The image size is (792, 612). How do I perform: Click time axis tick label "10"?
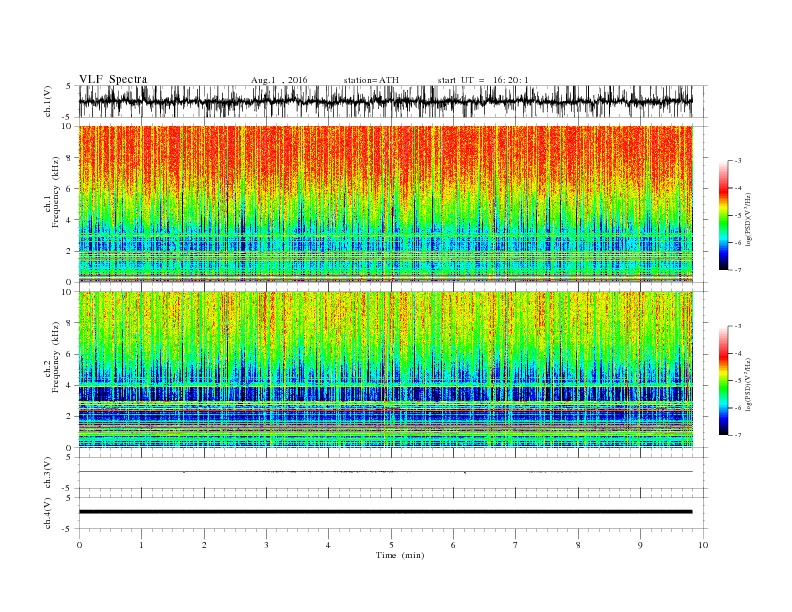click(703, 545)
